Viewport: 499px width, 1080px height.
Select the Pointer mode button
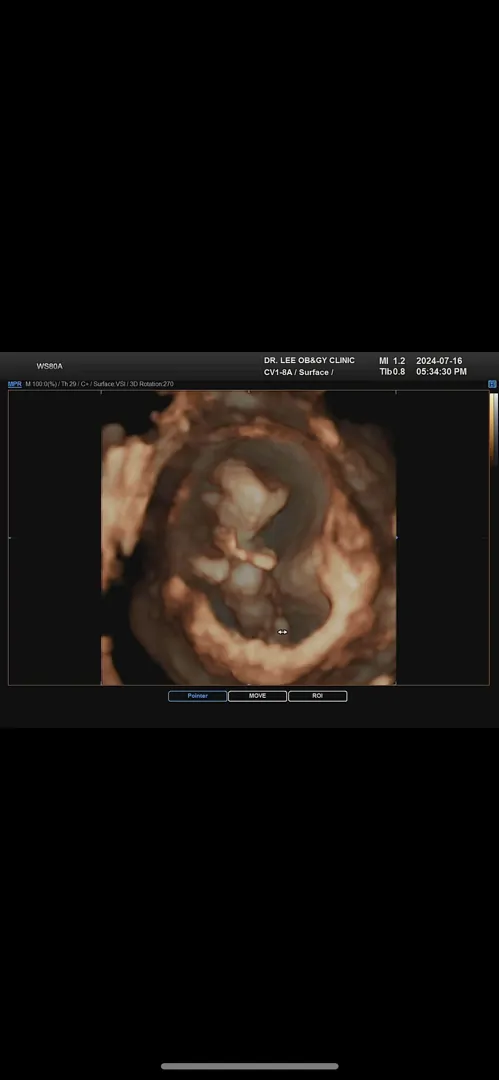coord(197,696)
